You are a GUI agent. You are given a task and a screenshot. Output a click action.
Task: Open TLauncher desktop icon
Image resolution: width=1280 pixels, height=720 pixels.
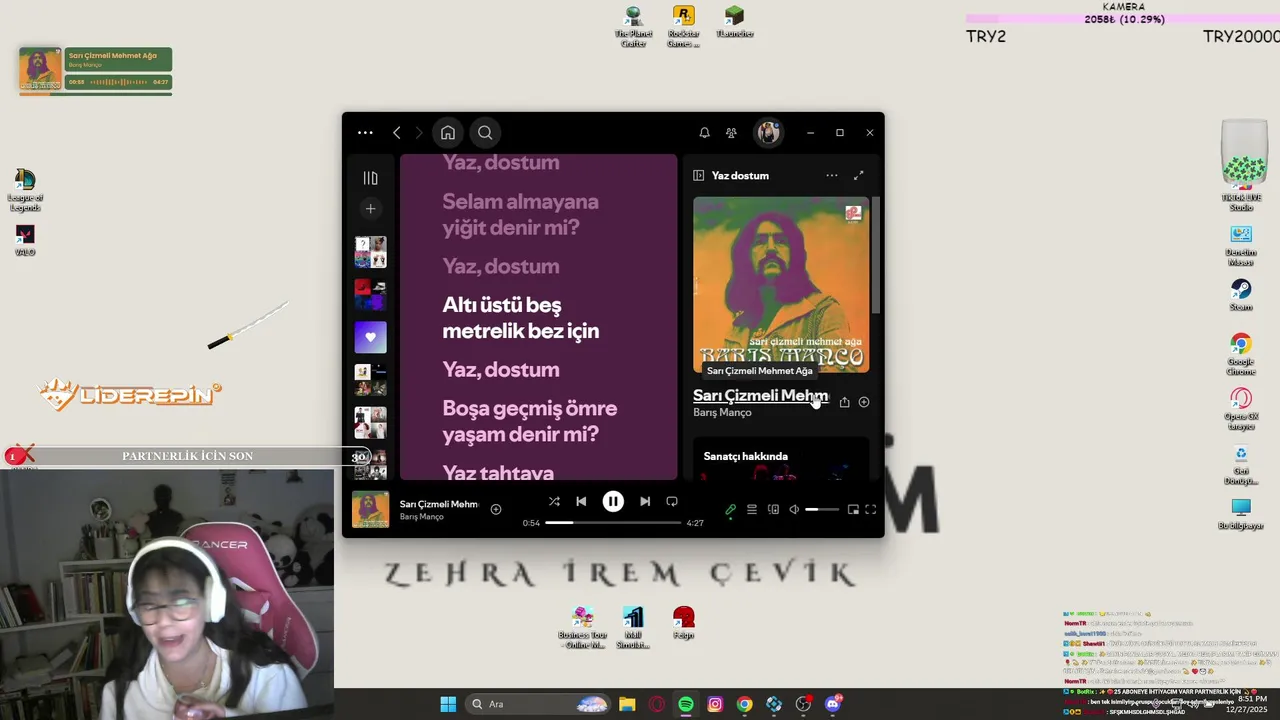click(x=735, y=22)
